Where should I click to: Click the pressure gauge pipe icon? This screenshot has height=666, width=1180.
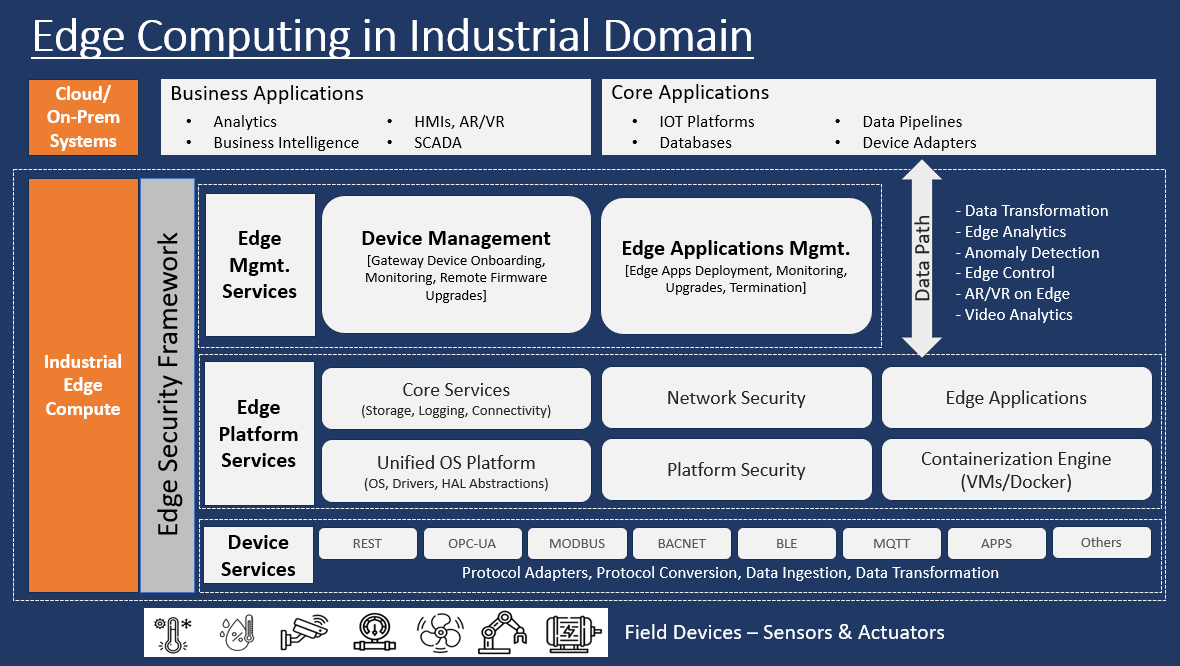372,632
